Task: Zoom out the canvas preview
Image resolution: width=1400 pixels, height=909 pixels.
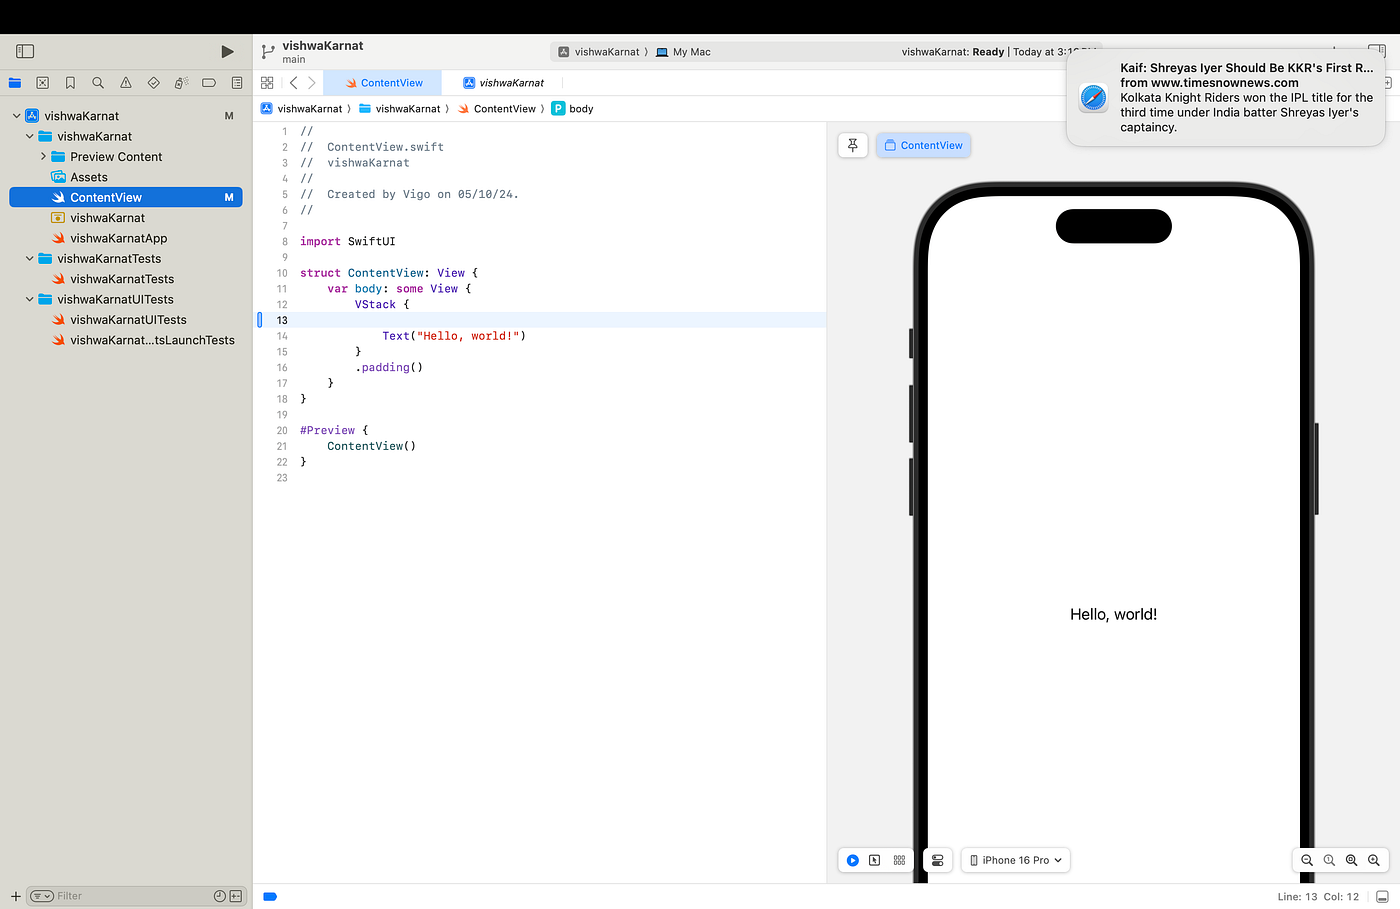Action: coord(1307,860)
